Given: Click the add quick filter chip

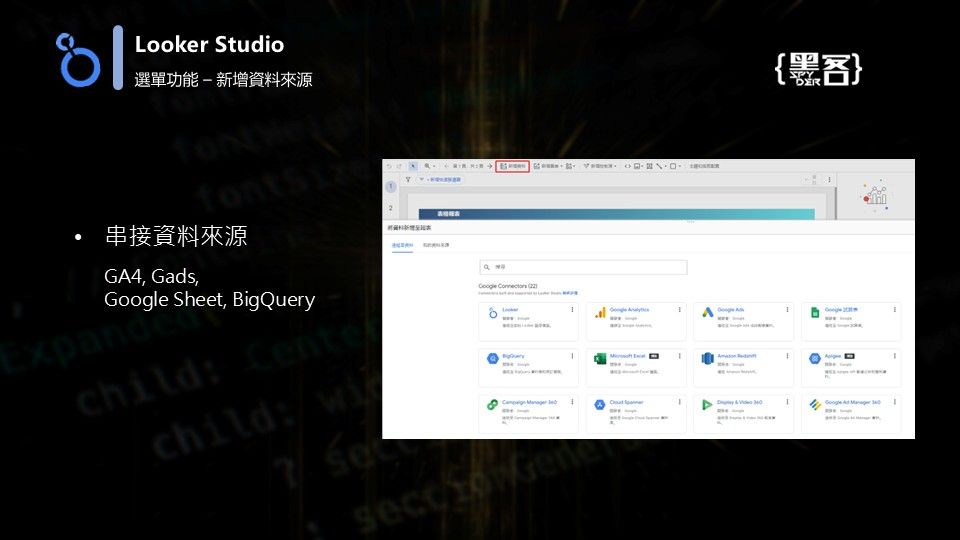Looking at the screenshot, I should pos(440,179).
